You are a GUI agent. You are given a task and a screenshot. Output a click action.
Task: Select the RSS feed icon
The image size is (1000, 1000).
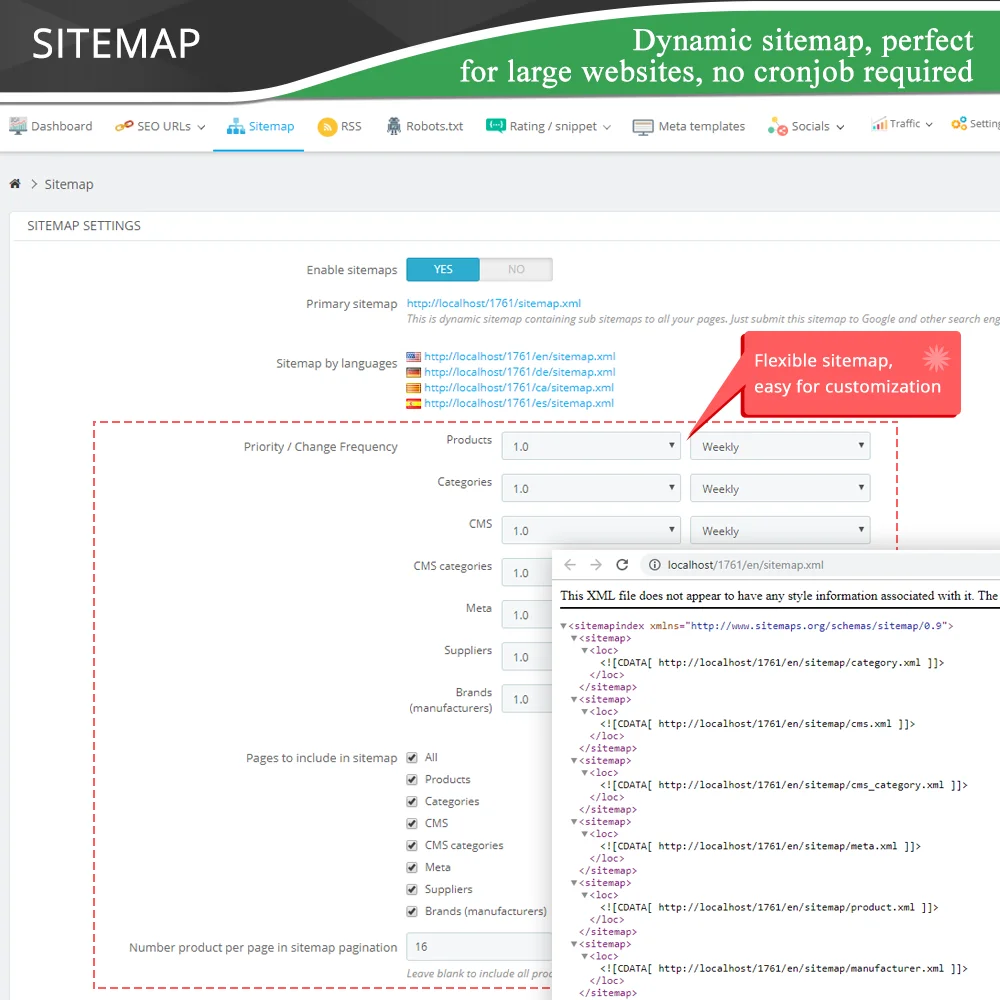click(327, 126)
